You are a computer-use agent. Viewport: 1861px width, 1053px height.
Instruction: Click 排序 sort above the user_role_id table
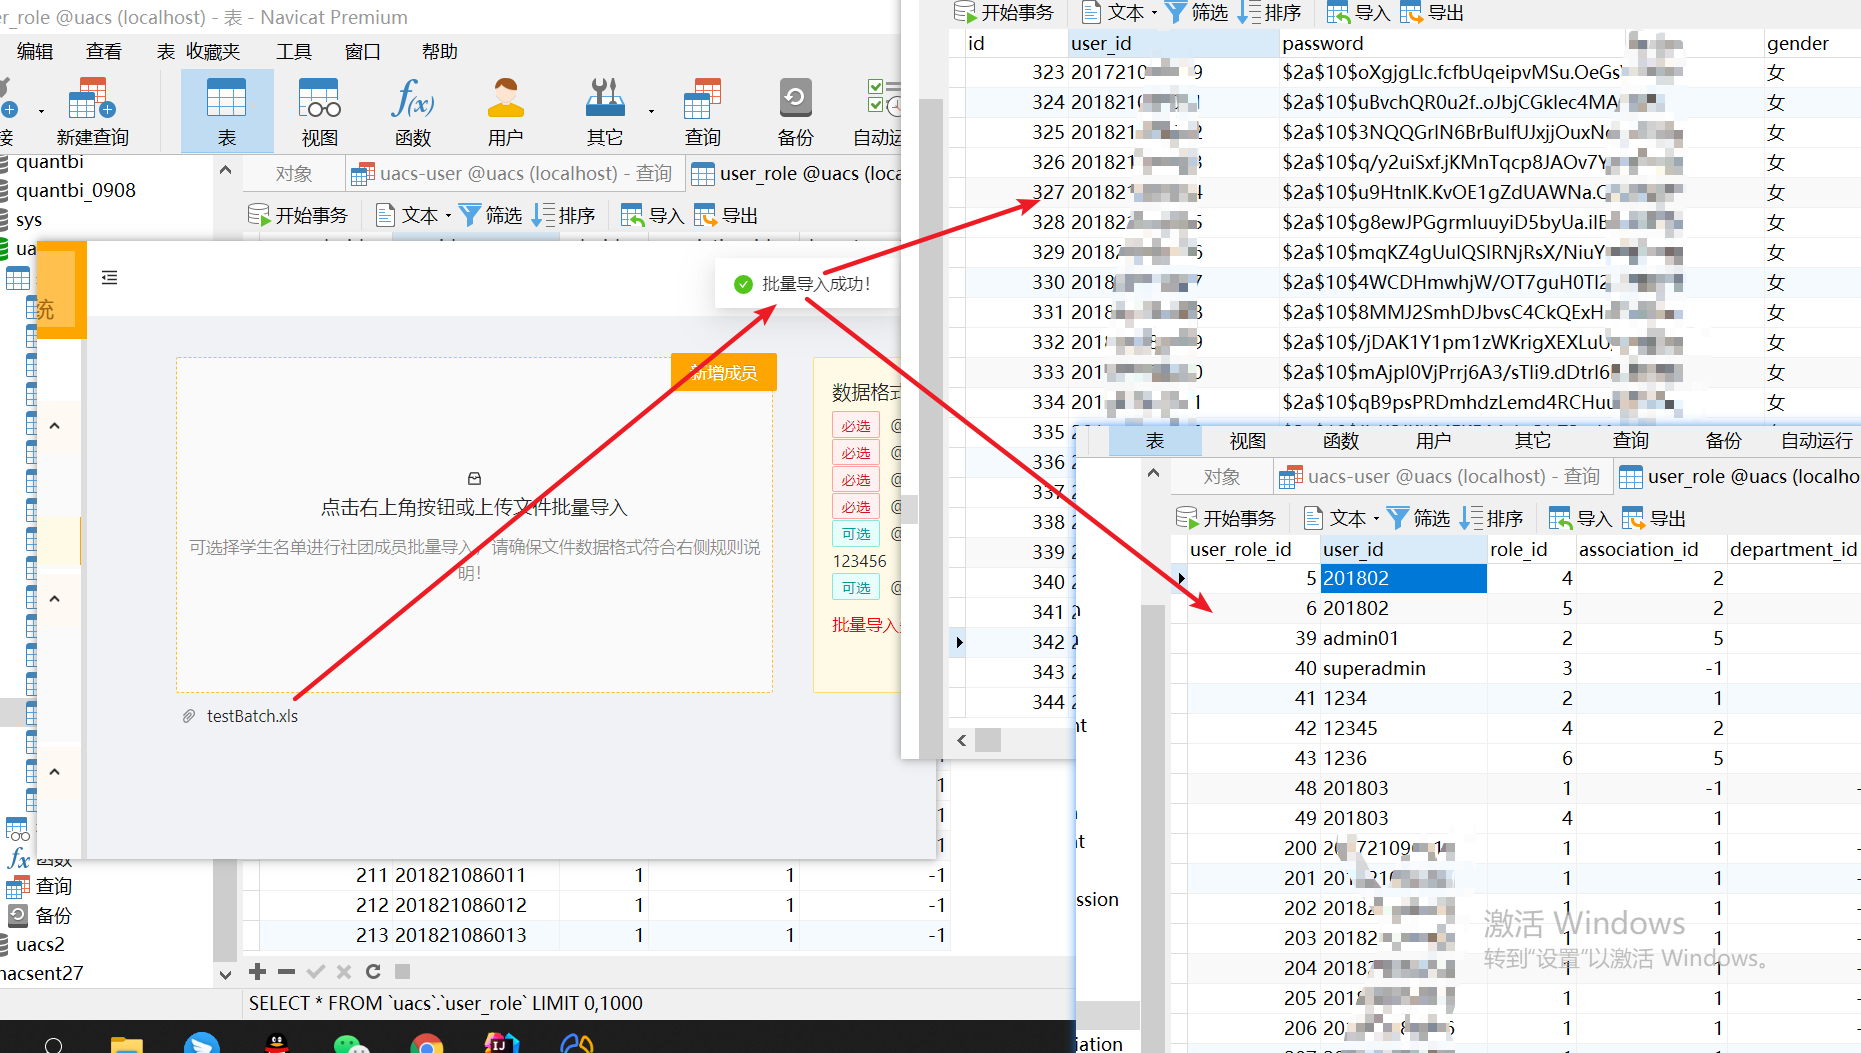(x=1492, y=518)
